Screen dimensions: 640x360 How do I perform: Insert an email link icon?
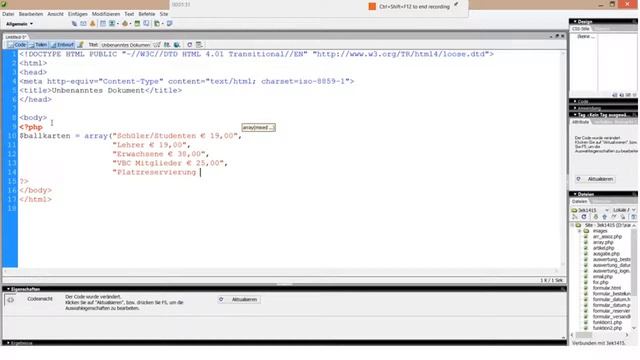83,24
